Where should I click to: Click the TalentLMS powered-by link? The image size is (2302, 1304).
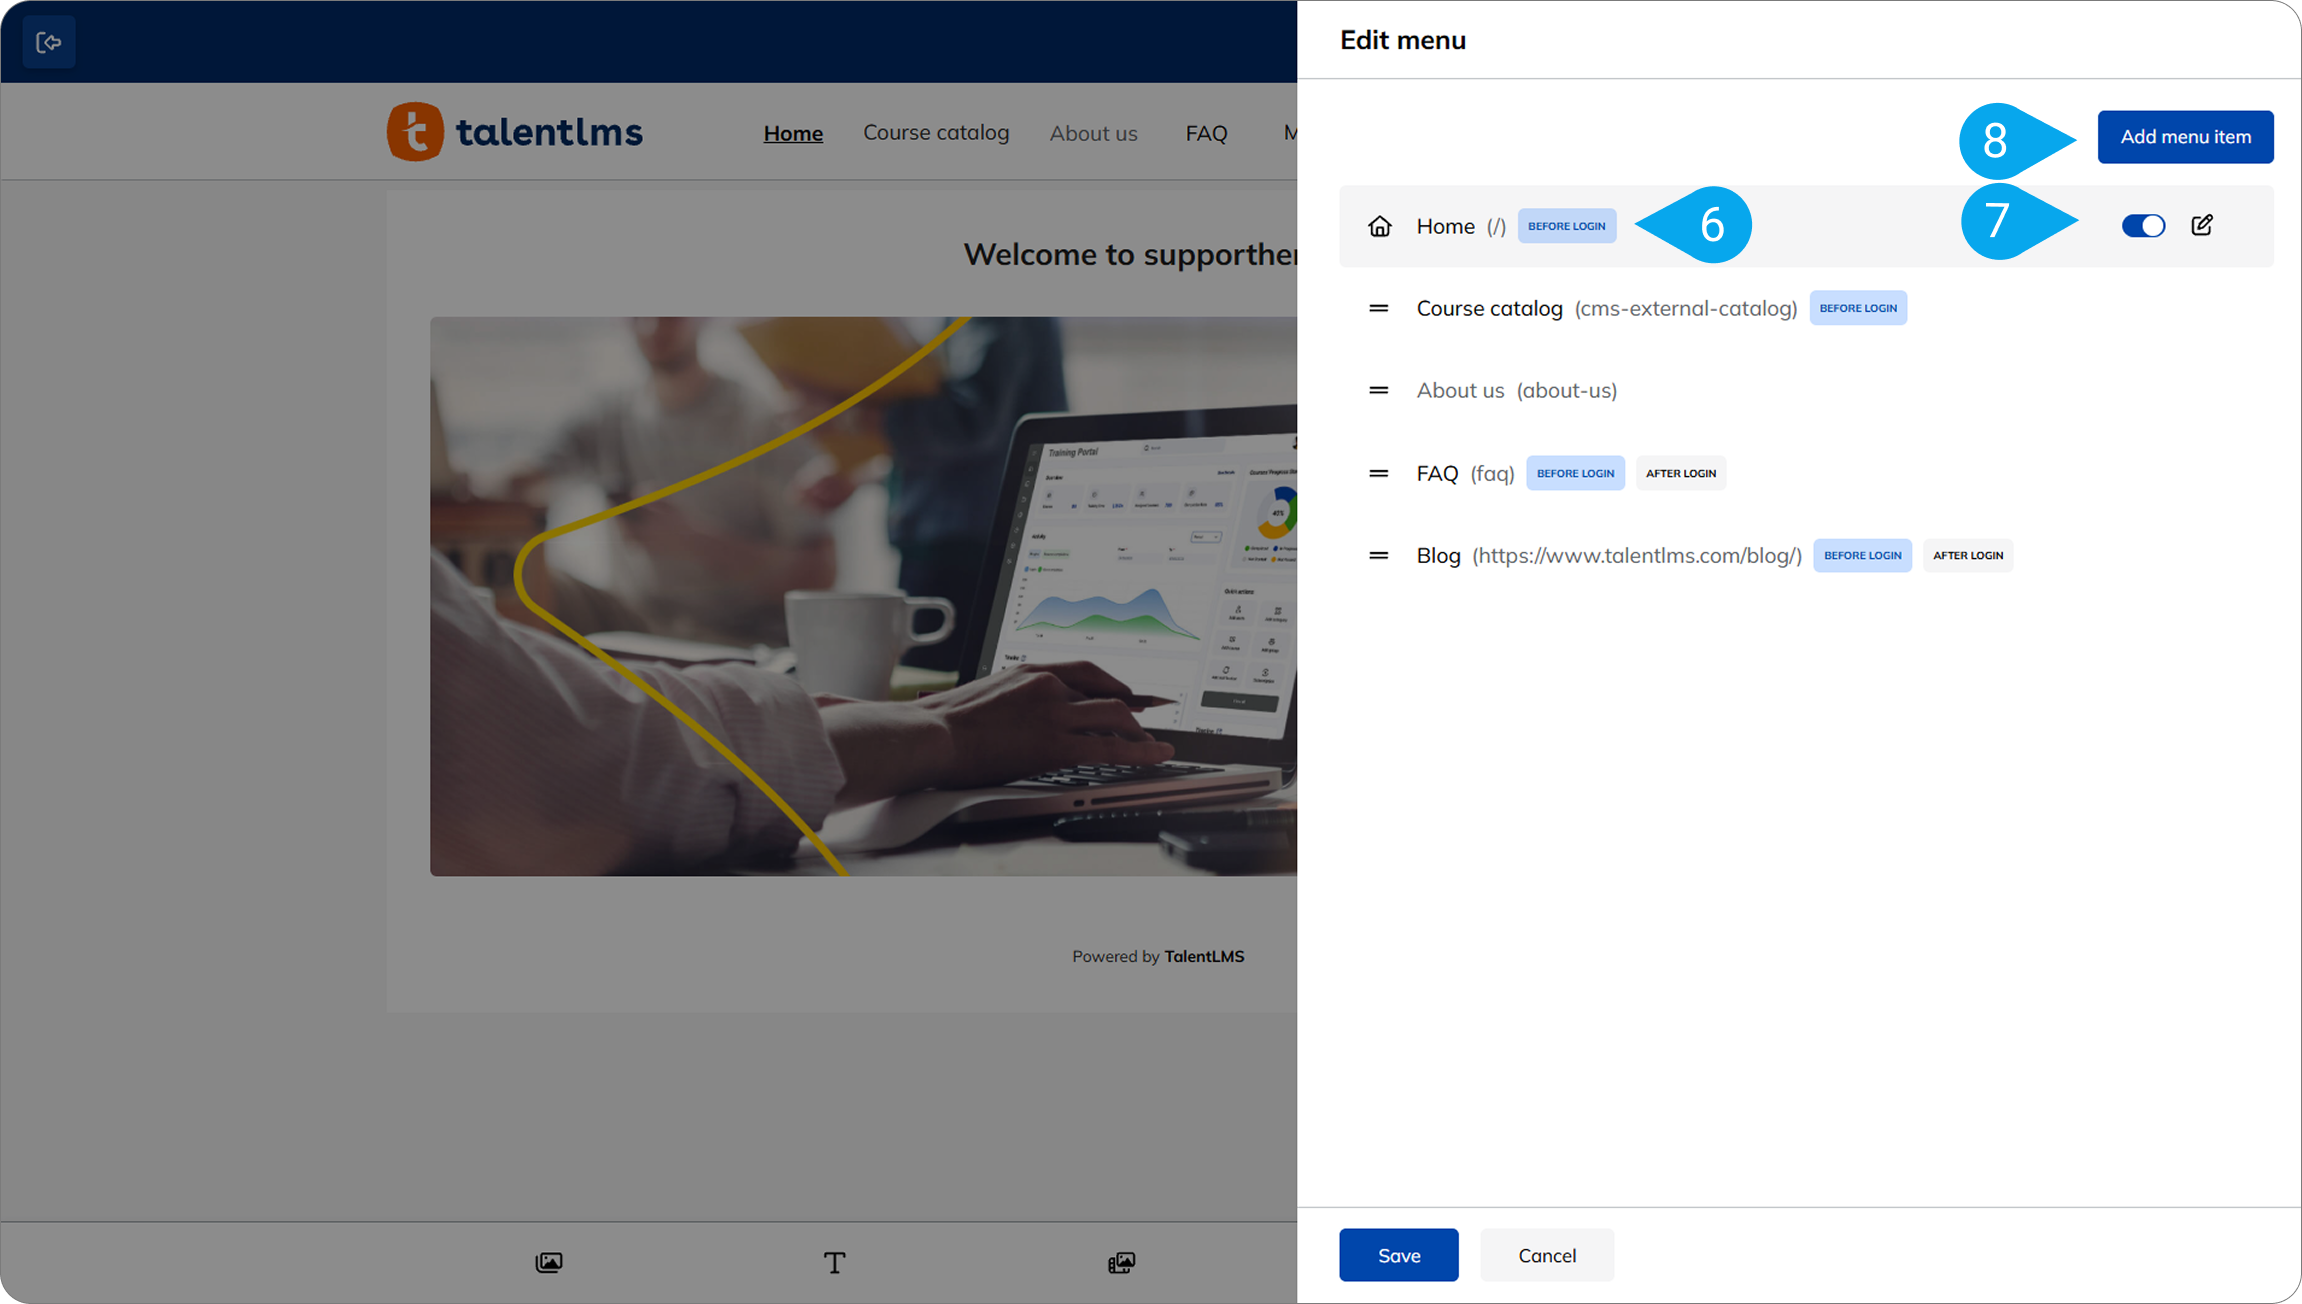[1204, 956]
